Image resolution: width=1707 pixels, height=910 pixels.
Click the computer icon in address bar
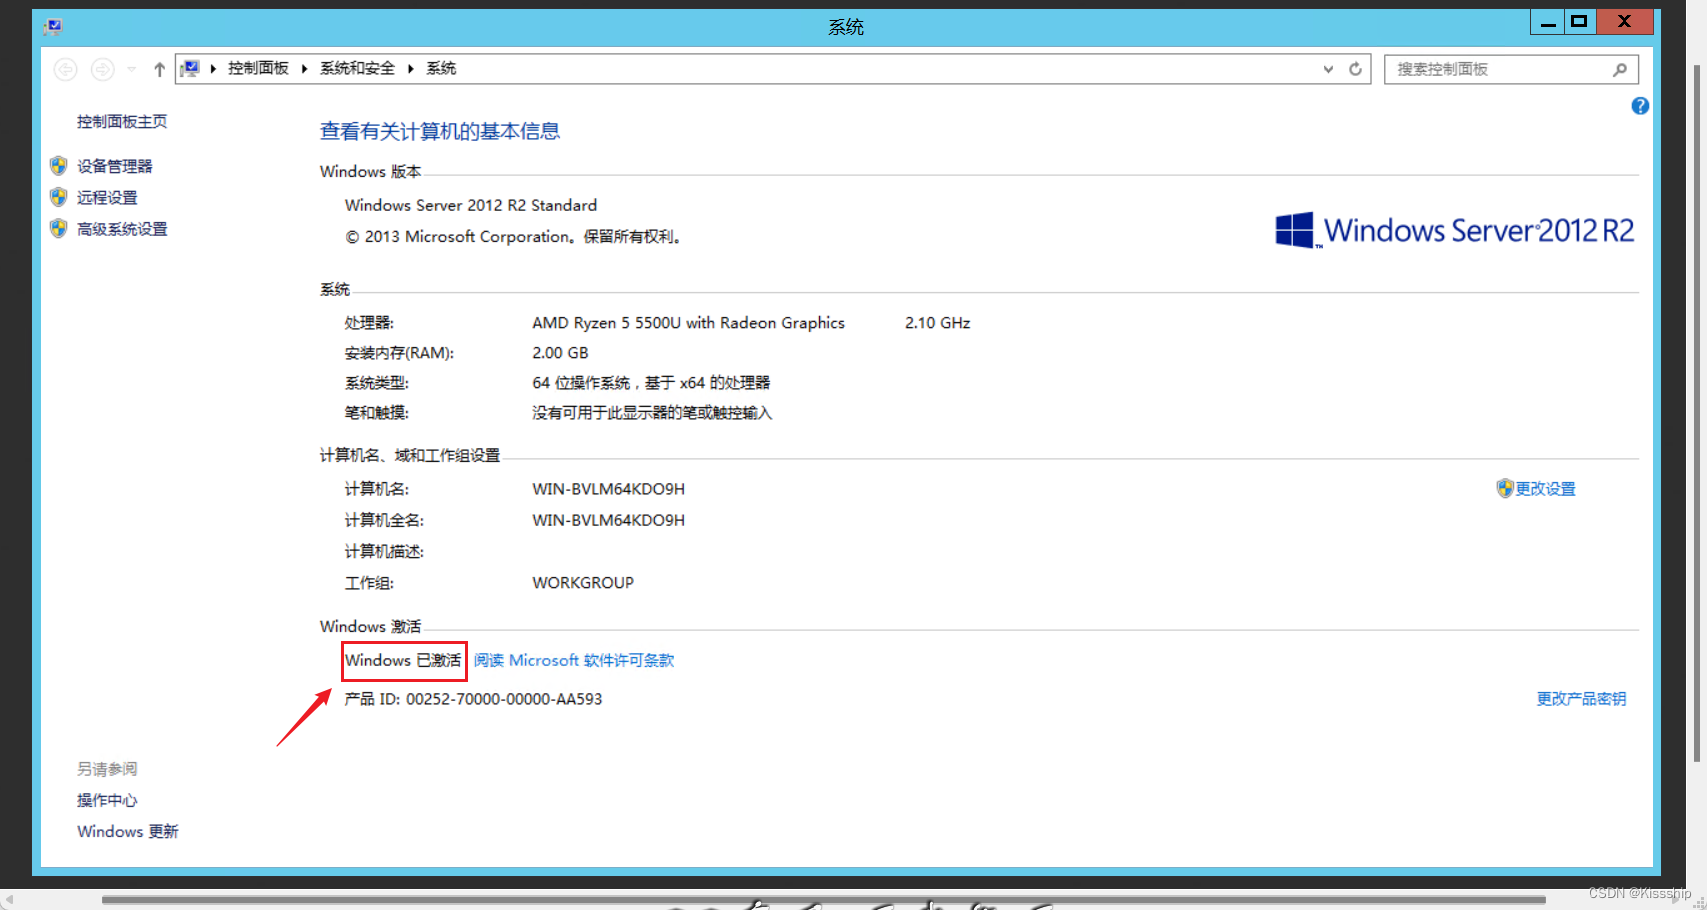tap(190, 68)
